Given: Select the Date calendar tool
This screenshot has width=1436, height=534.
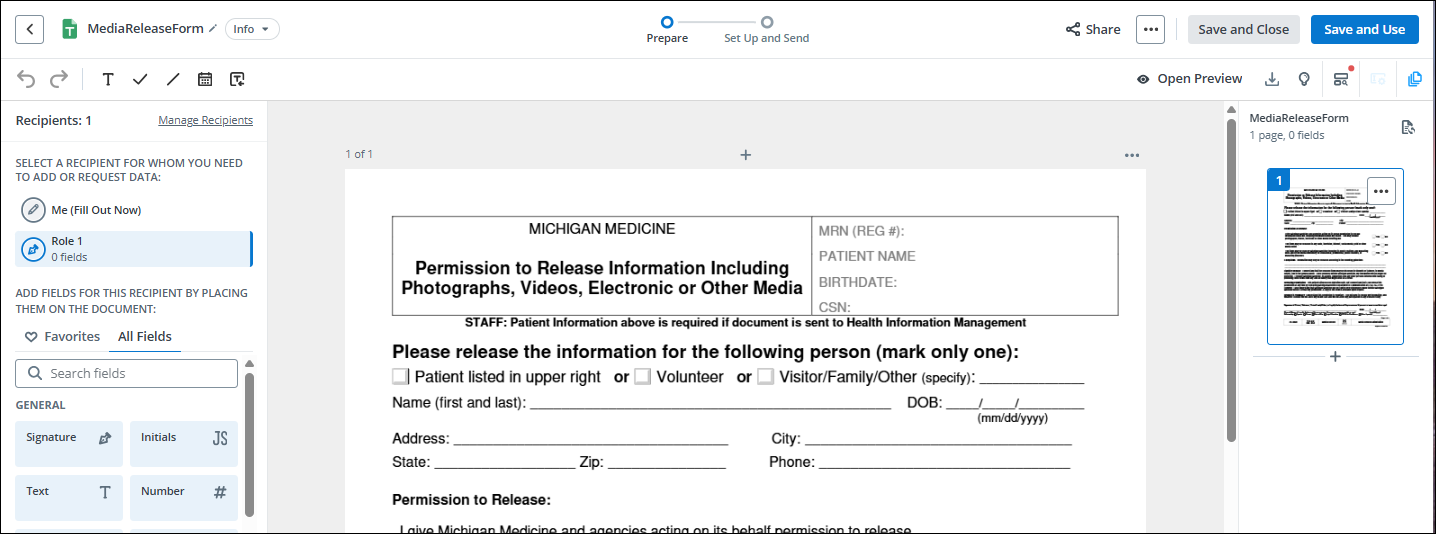Looking at the screenshot, I should tap(205, 79).
